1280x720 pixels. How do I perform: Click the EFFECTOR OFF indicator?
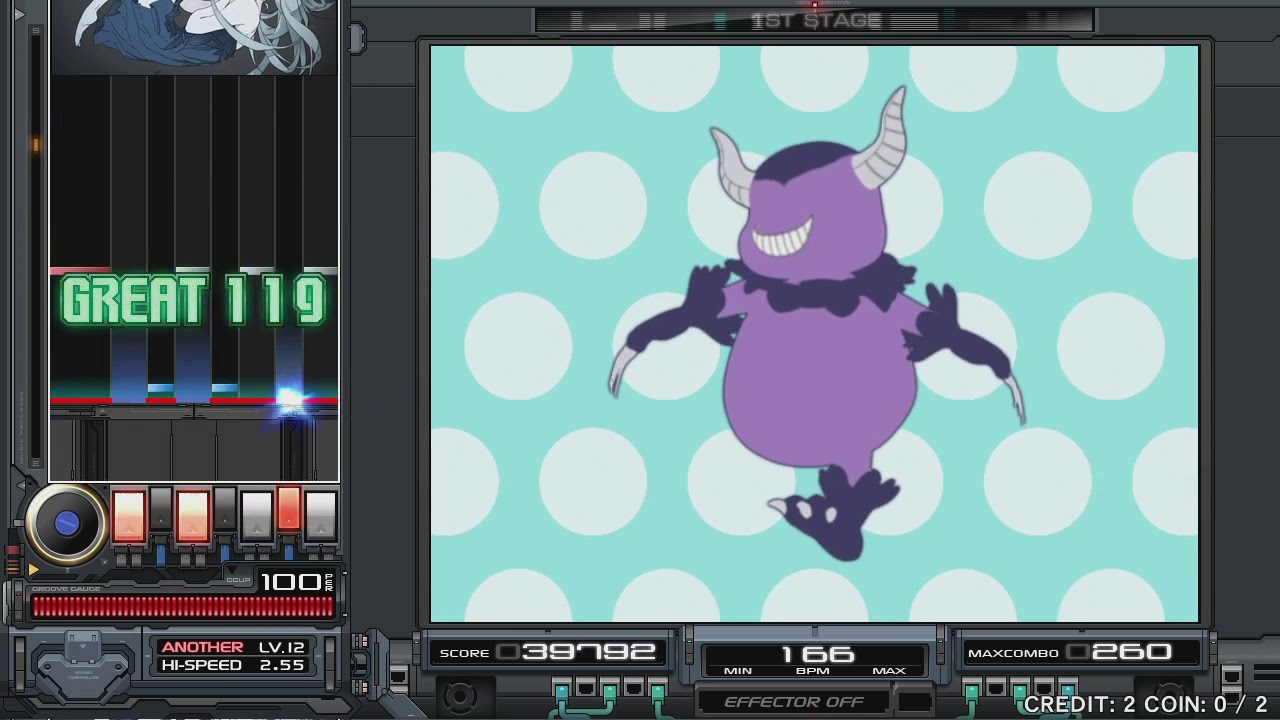(793, 702)
